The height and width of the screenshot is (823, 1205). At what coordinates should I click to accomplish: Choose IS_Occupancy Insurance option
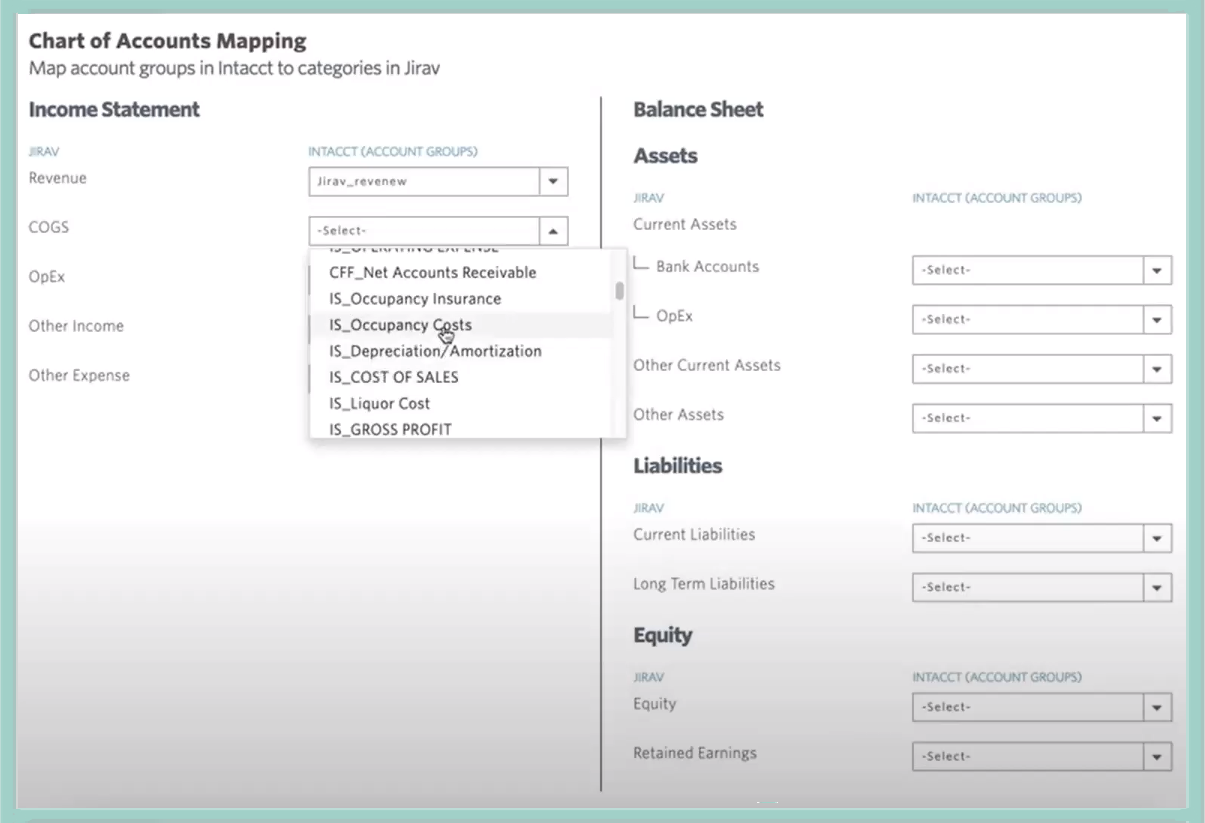[x=415, y=299]
